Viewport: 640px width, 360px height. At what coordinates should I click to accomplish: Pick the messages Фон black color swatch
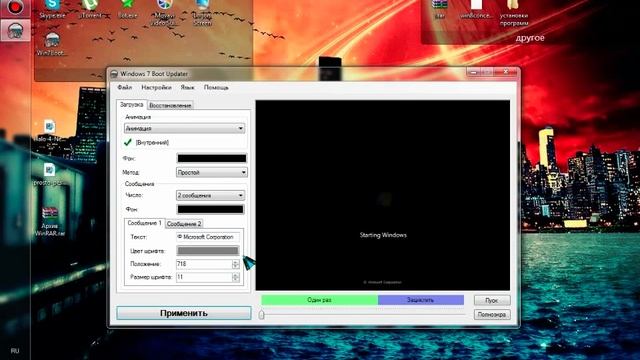(x=210, y=209)
